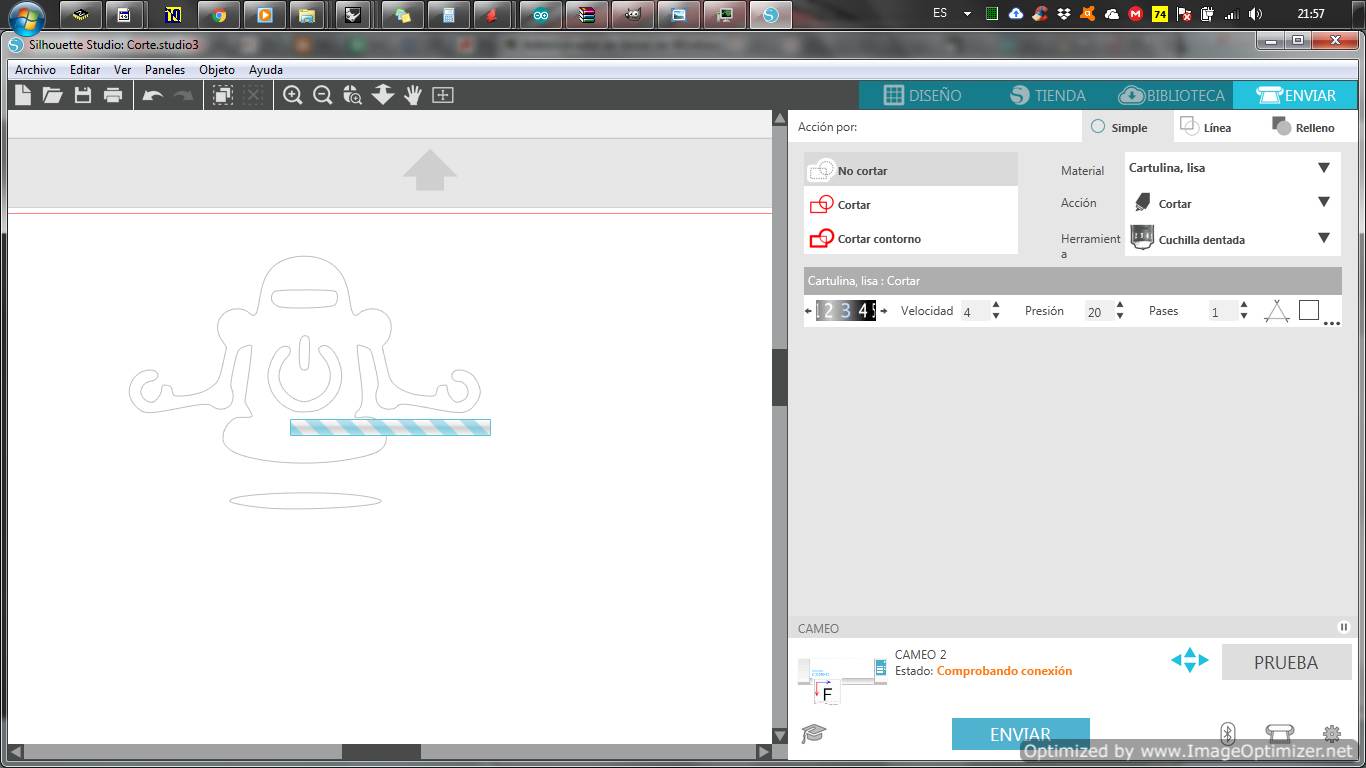
Task: Increase blade depth with the right arrow
Action: click(x=883, y=311)
